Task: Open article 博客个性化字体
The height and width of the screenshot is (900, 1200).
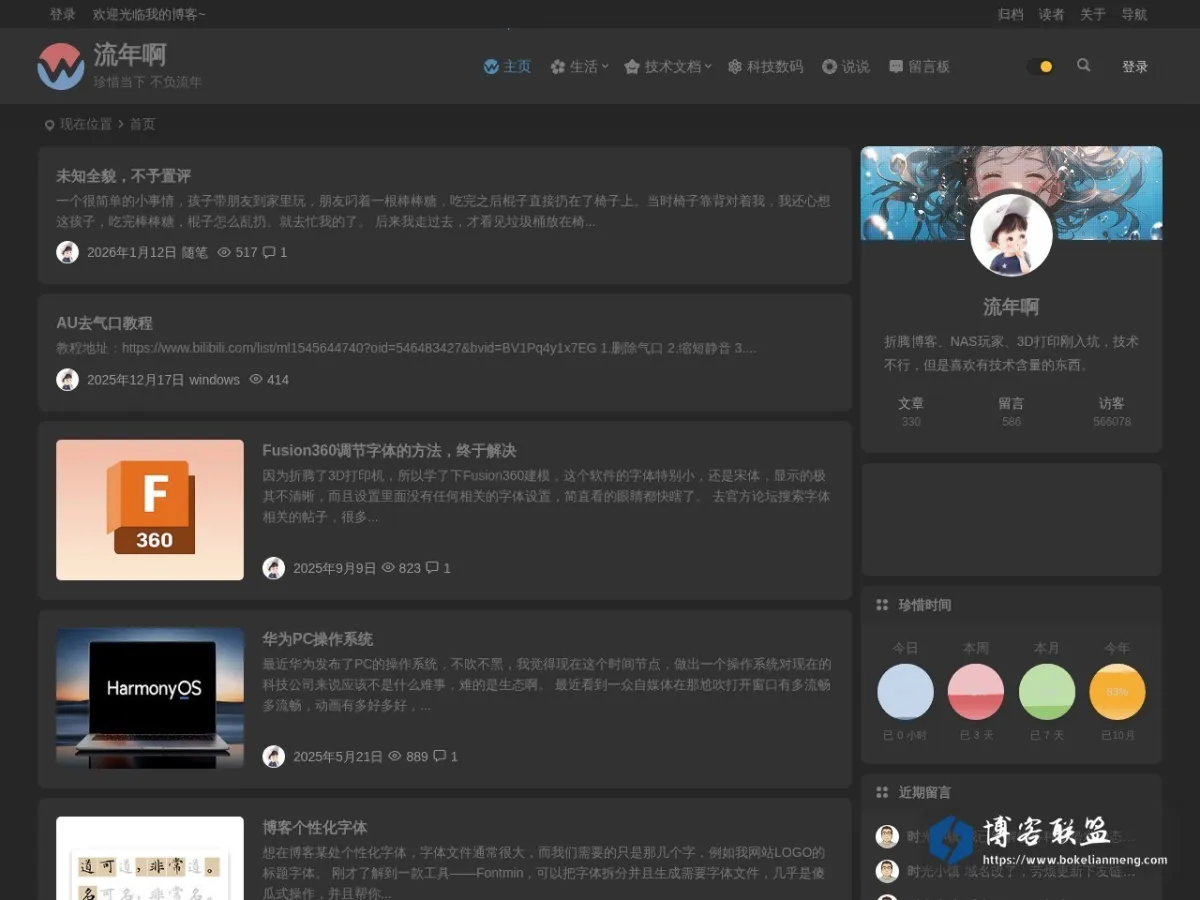Action: pyautogui.click(x=315, y=828)
